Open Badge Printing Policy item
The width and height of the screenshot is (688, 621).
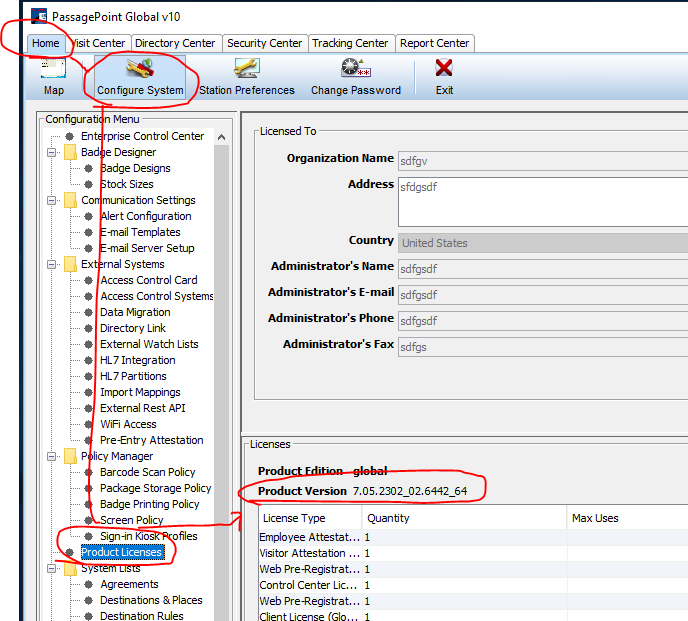pyautogui.click(x=150, y=504)
